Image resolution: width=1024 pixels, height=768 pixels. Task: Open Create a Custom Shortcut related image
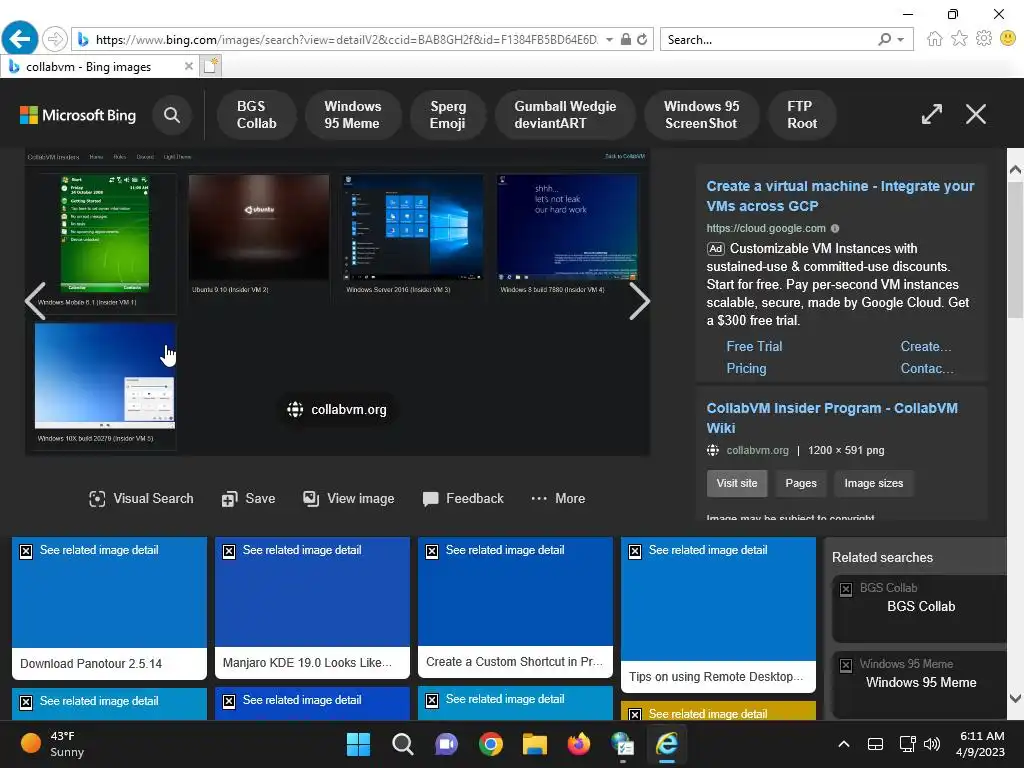click(515, 607)
